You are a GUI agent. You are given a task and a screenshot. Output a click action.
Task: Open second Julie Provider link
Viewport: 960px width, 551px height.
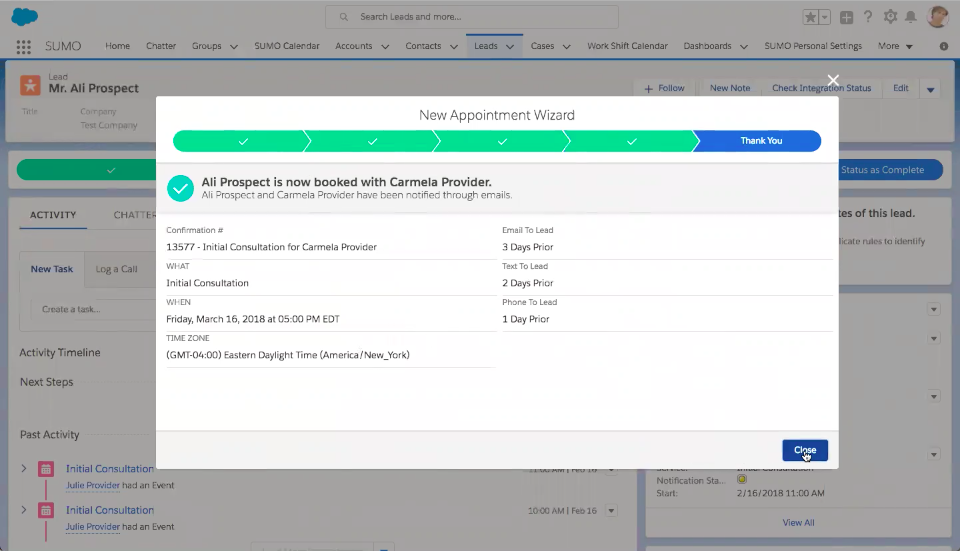pos(92,527)
